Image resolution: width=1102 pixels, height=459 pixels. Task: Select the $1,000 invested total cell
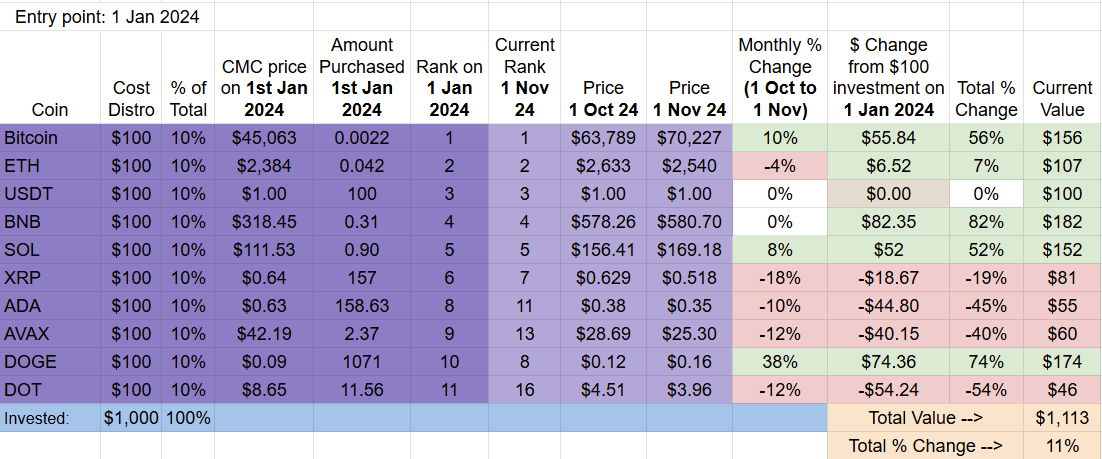131,418
